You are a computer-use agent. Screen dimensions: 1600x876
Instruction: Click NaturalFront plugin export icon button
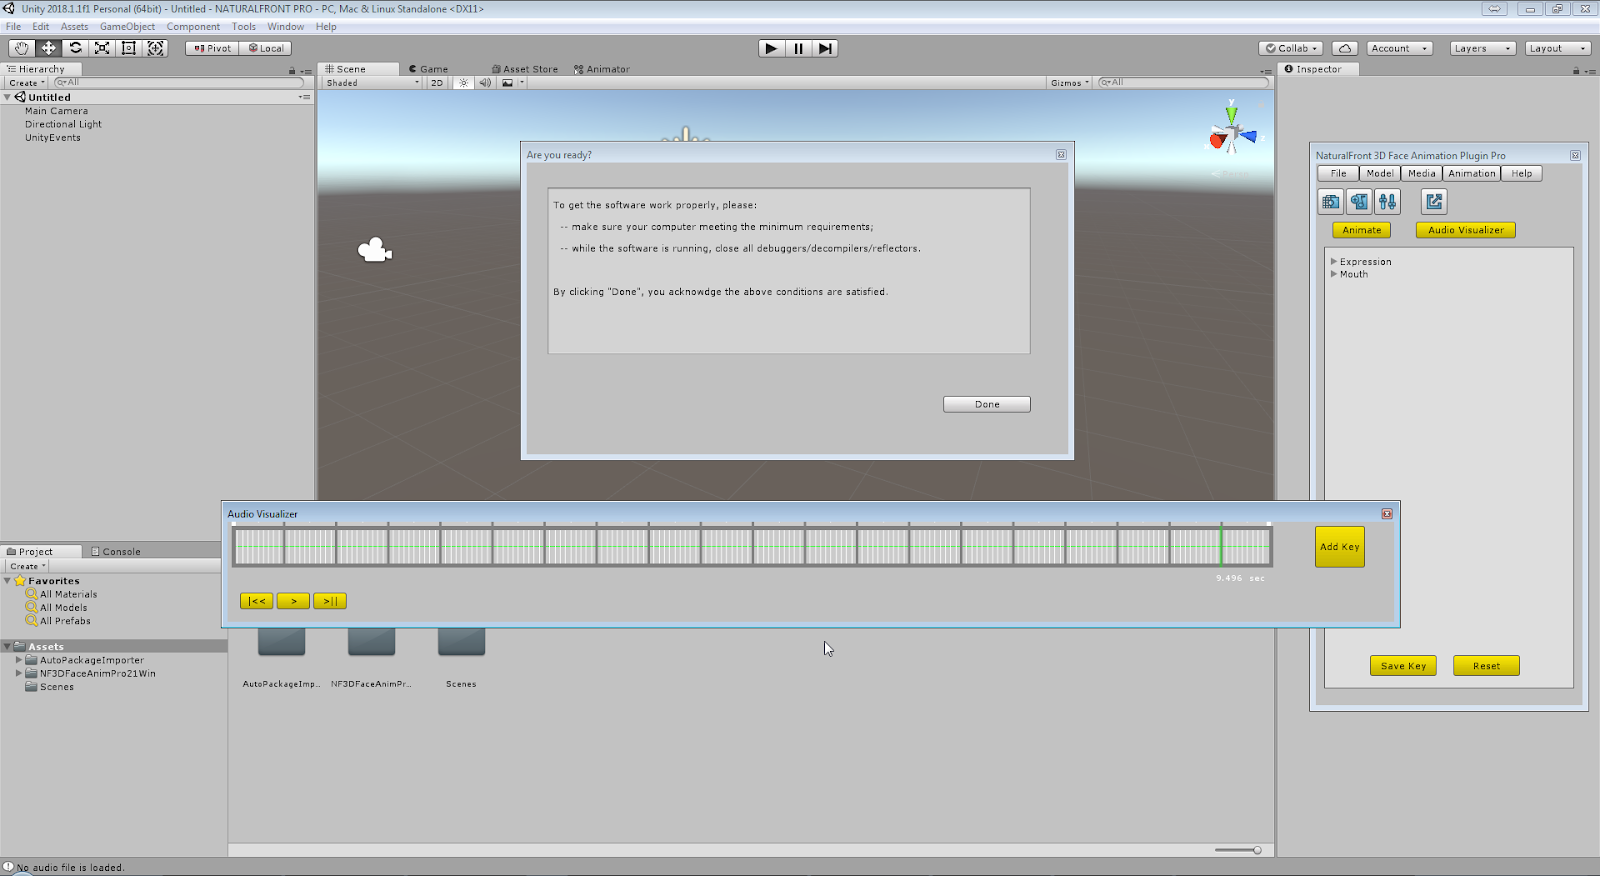tap(1434, 202)
